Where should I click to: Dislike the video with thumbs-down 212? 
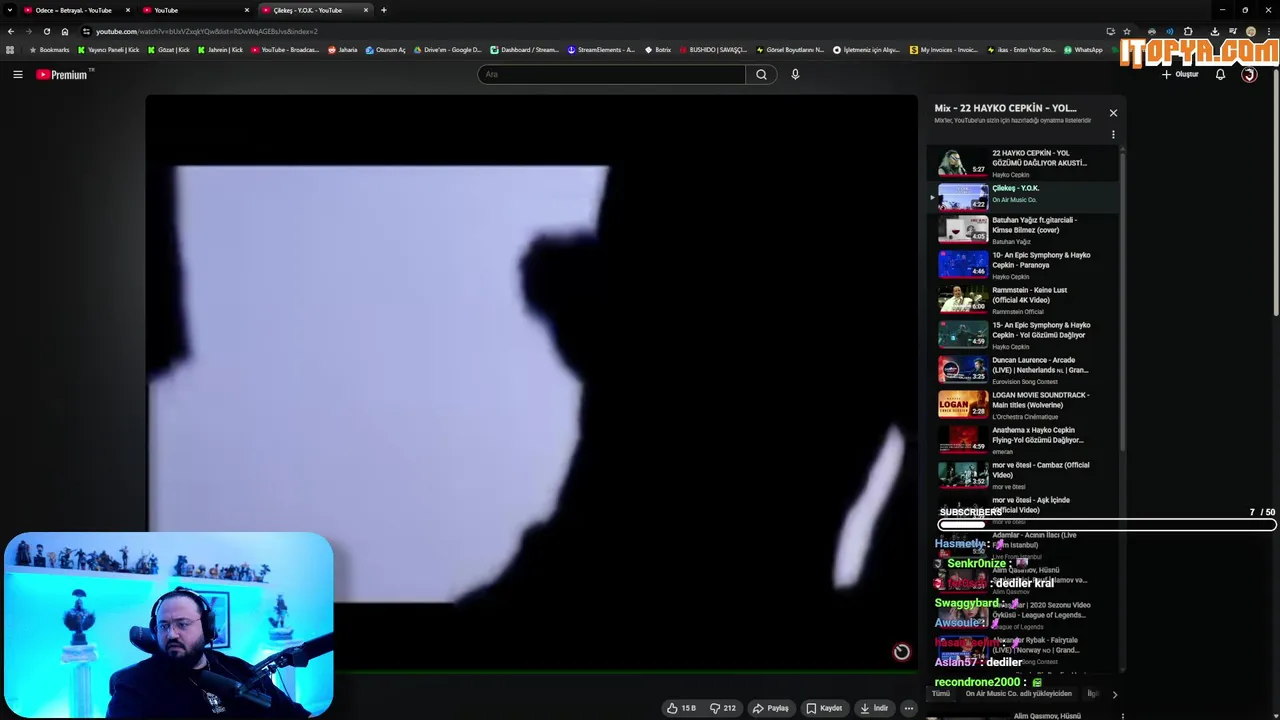coord(723,708)
